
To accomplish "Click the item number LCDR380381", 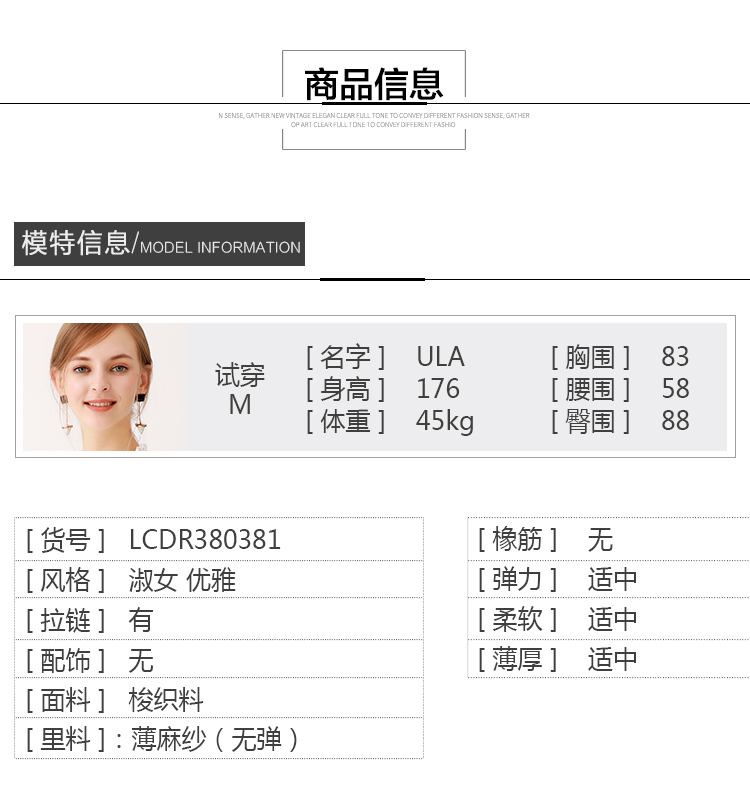I will (205, 540).
